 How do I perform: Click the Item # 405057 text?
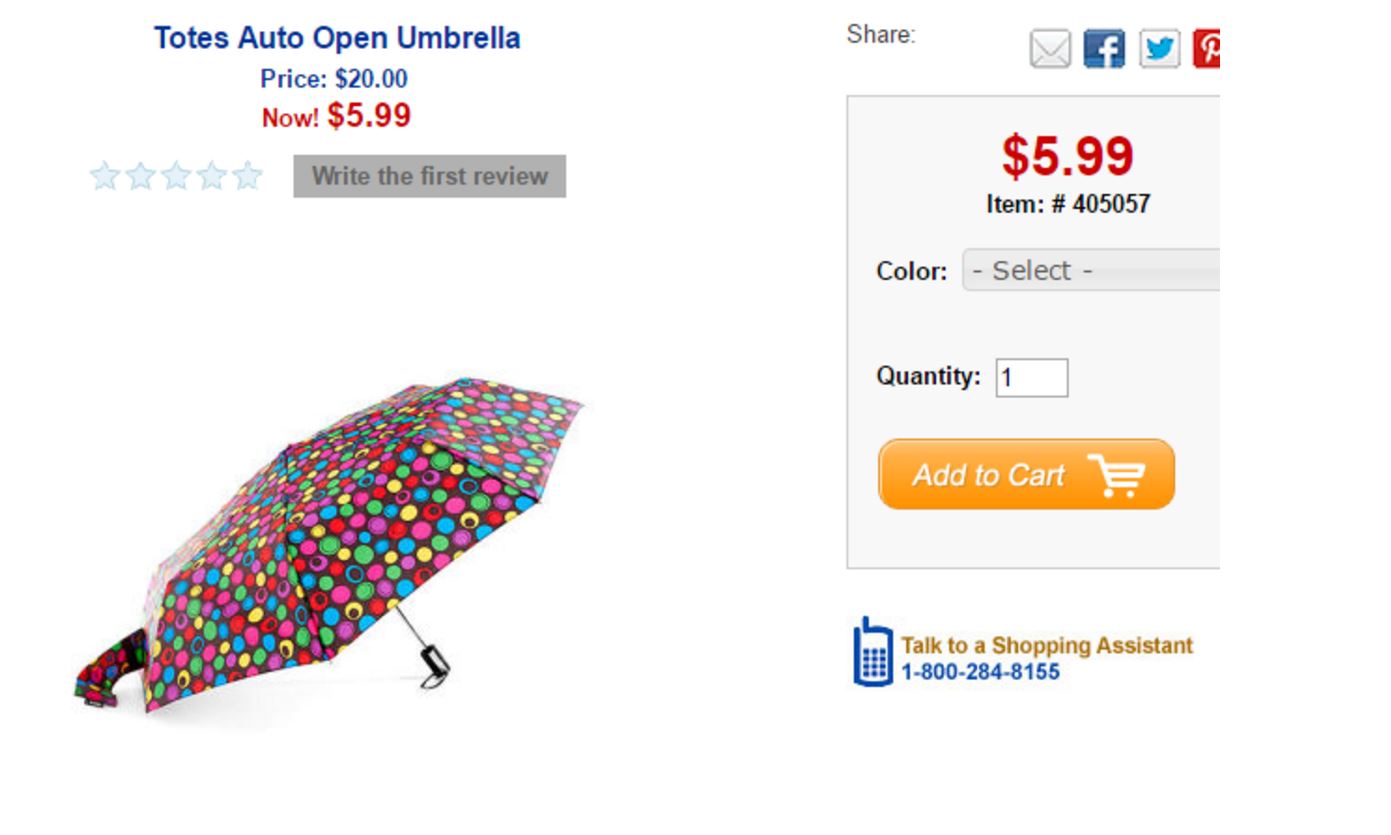point(1068,205)
